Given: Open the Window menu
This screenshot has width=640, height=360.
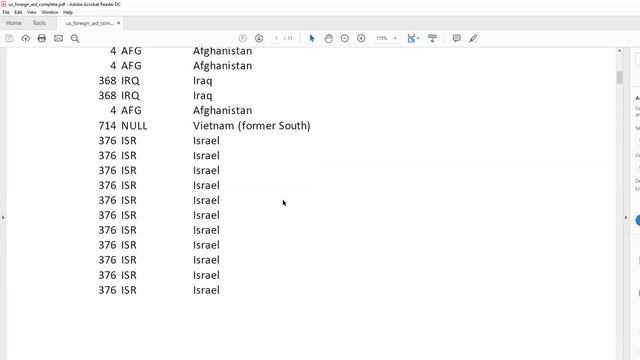Looking at the screenshot, I should point(50,12).
